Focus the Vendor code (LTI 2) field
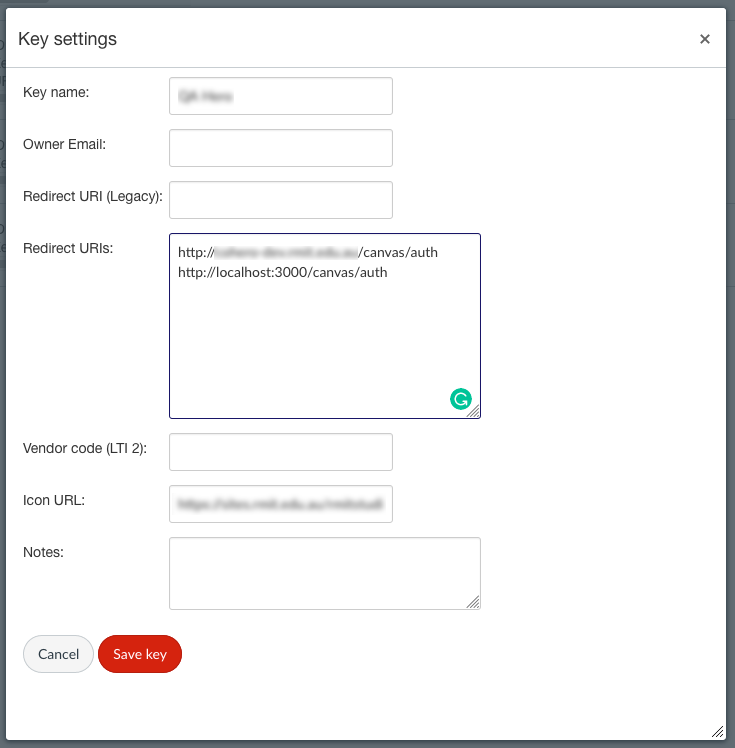The image size is (735, 748). 281,452
